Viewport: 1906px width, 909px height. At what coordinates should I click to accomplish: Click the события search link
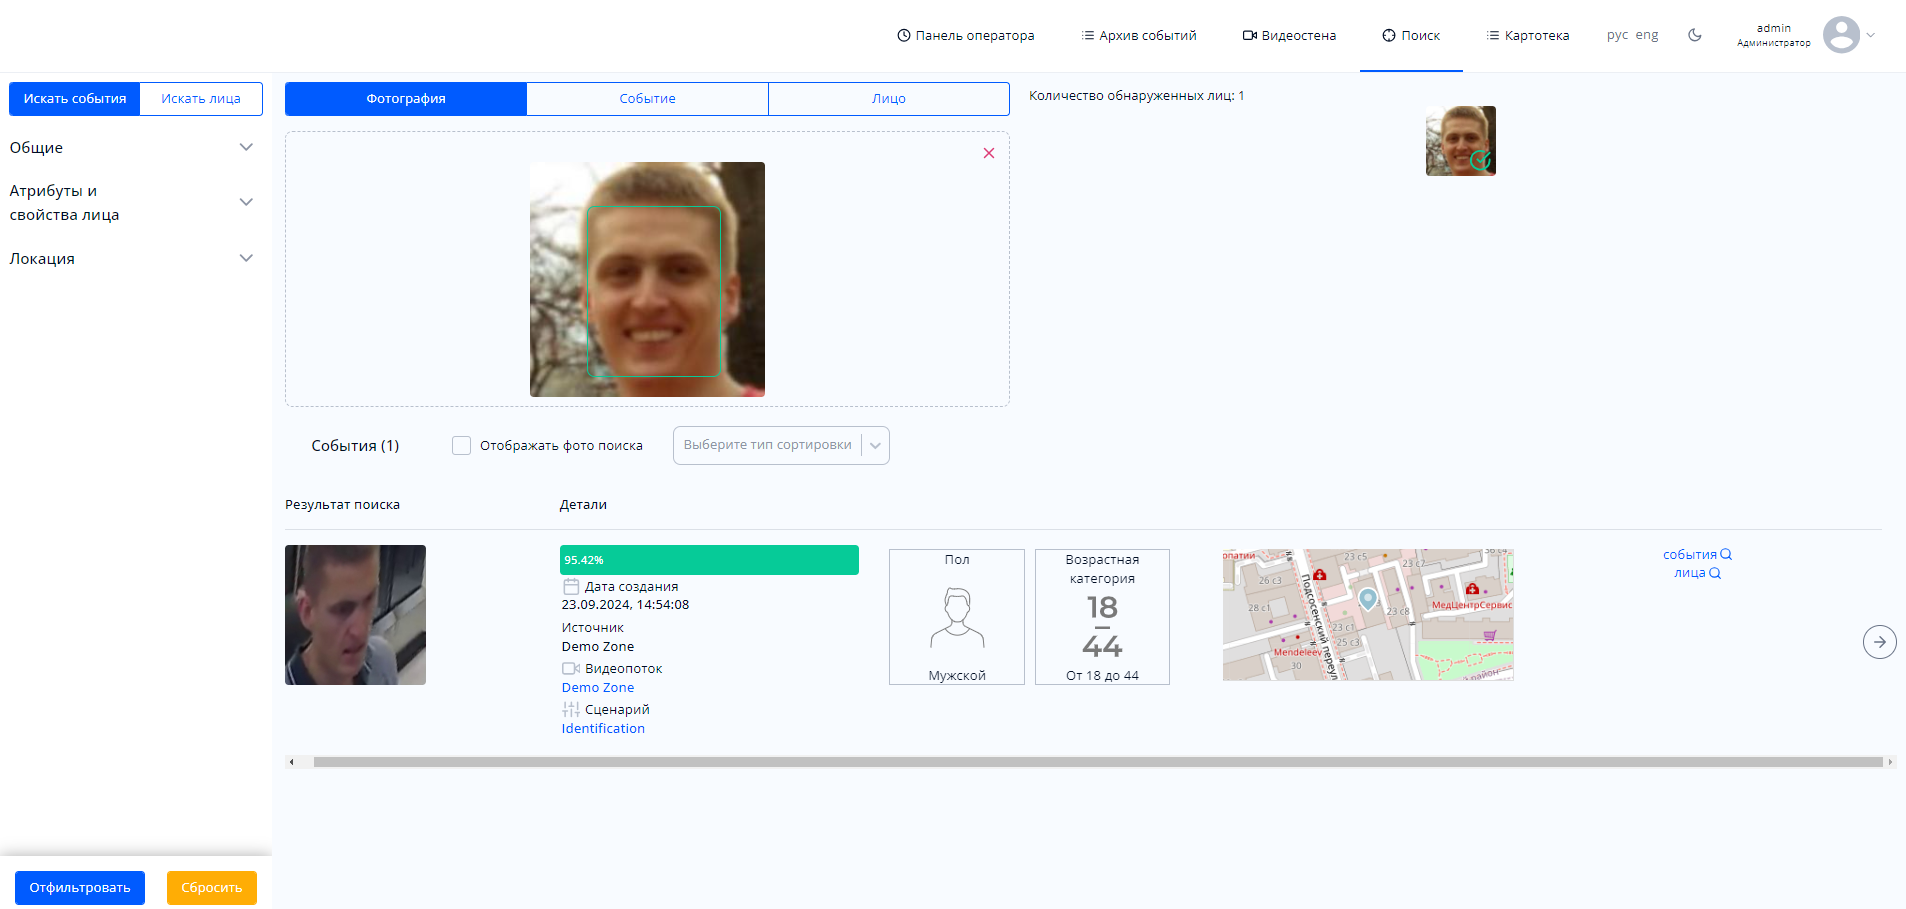click(1689, 555)
